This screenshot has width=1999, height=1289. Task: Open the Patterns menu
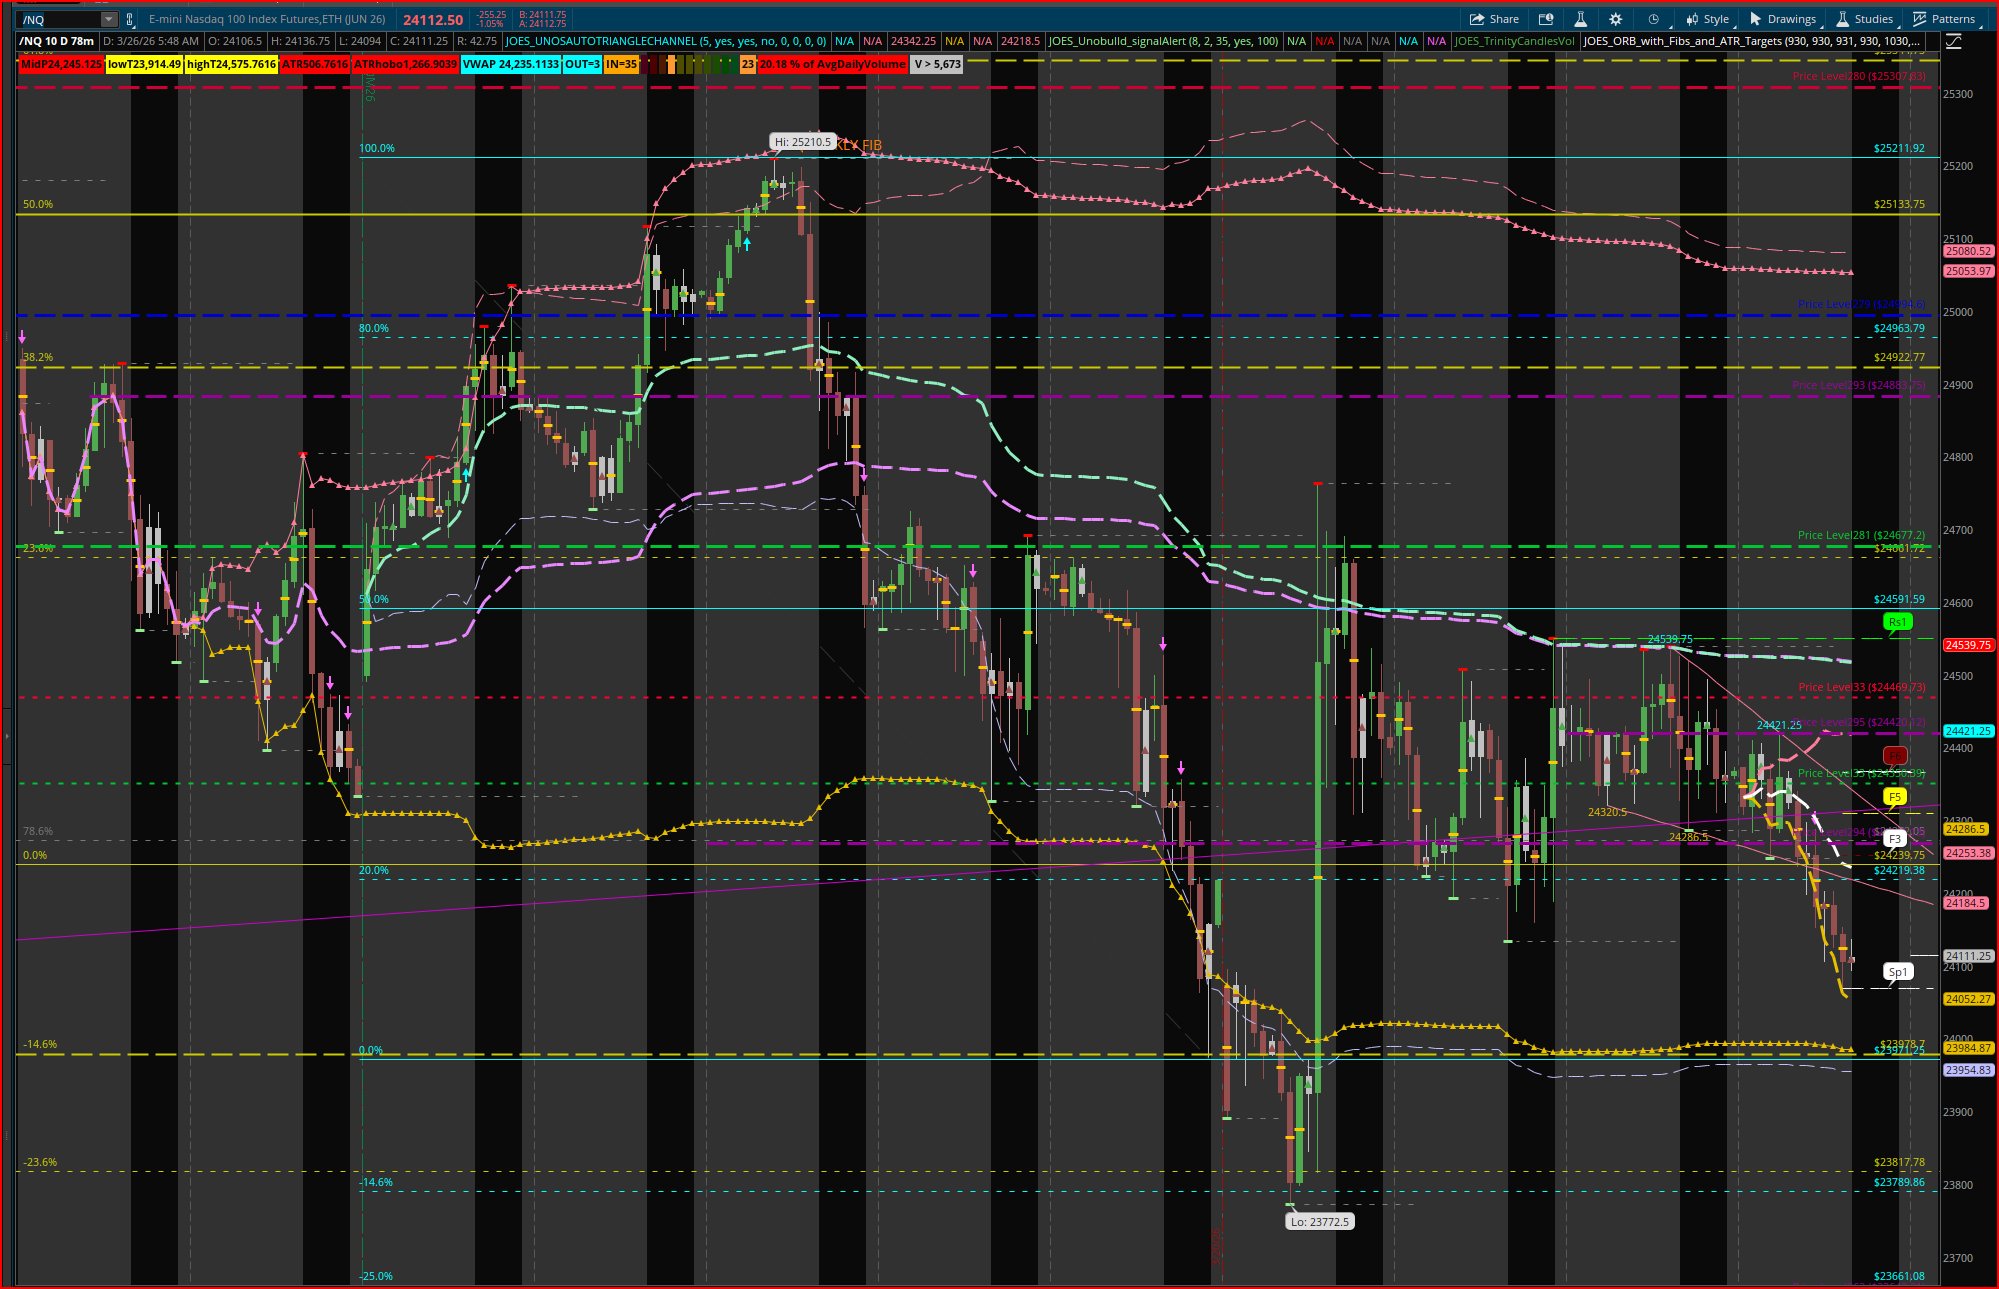[x=1944, y=19]
